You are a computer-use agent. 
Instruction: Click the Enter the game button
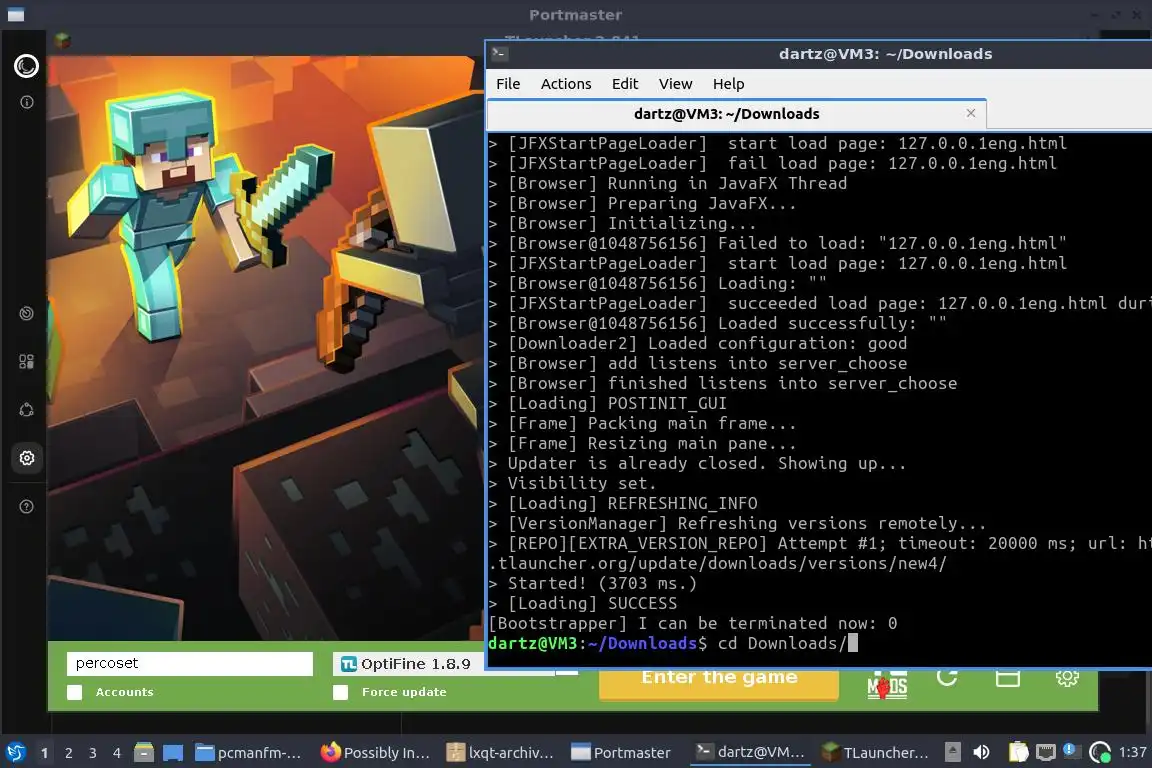pos(719,683)
